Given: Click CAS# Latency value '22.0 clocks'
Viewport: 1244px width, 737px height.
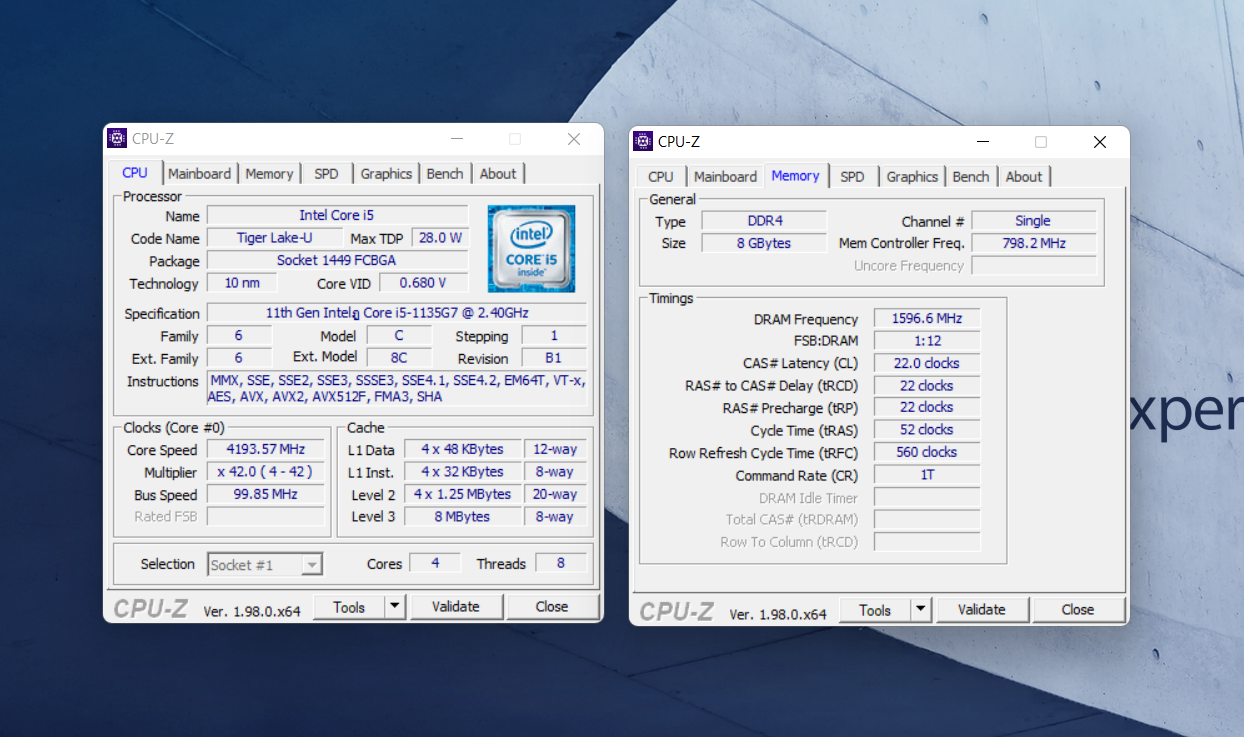Looking at the screenshot, I should click(x=927, y=363).
